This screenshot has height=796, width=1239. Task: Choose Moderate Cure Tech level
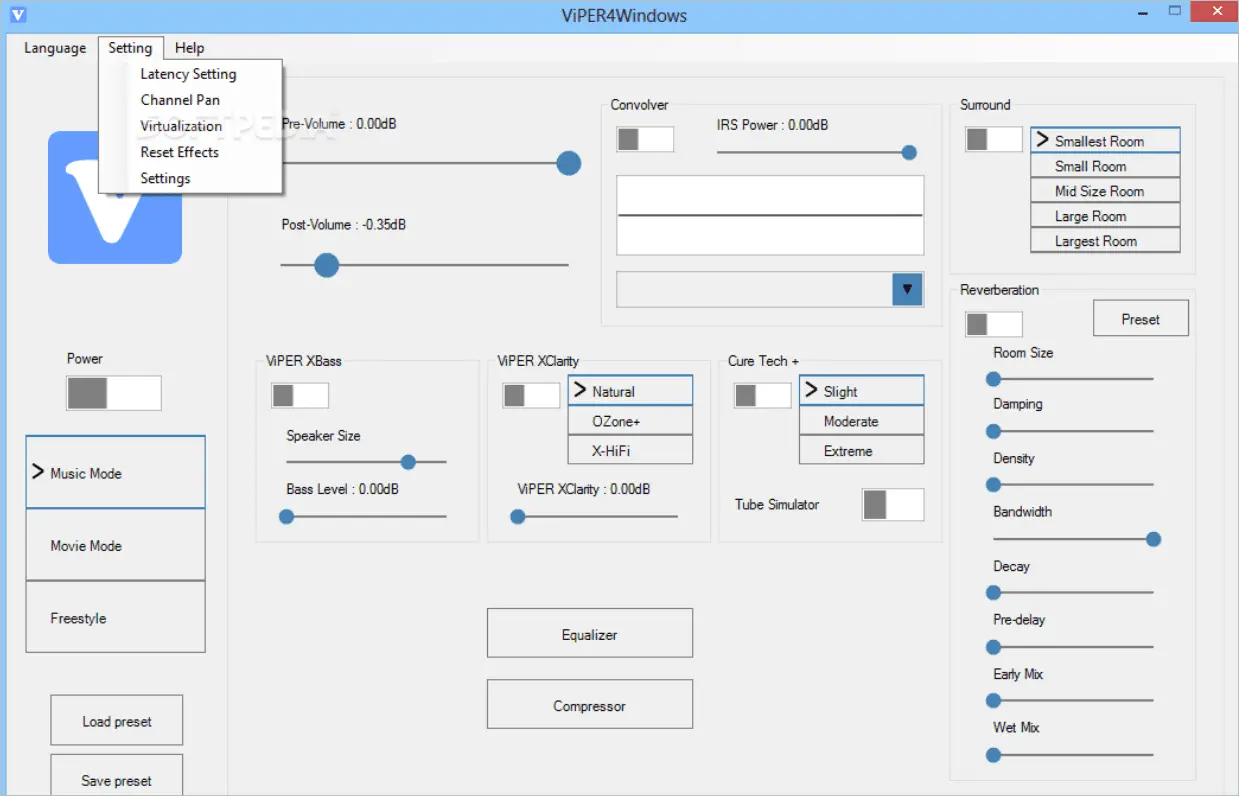click(861, 421)
